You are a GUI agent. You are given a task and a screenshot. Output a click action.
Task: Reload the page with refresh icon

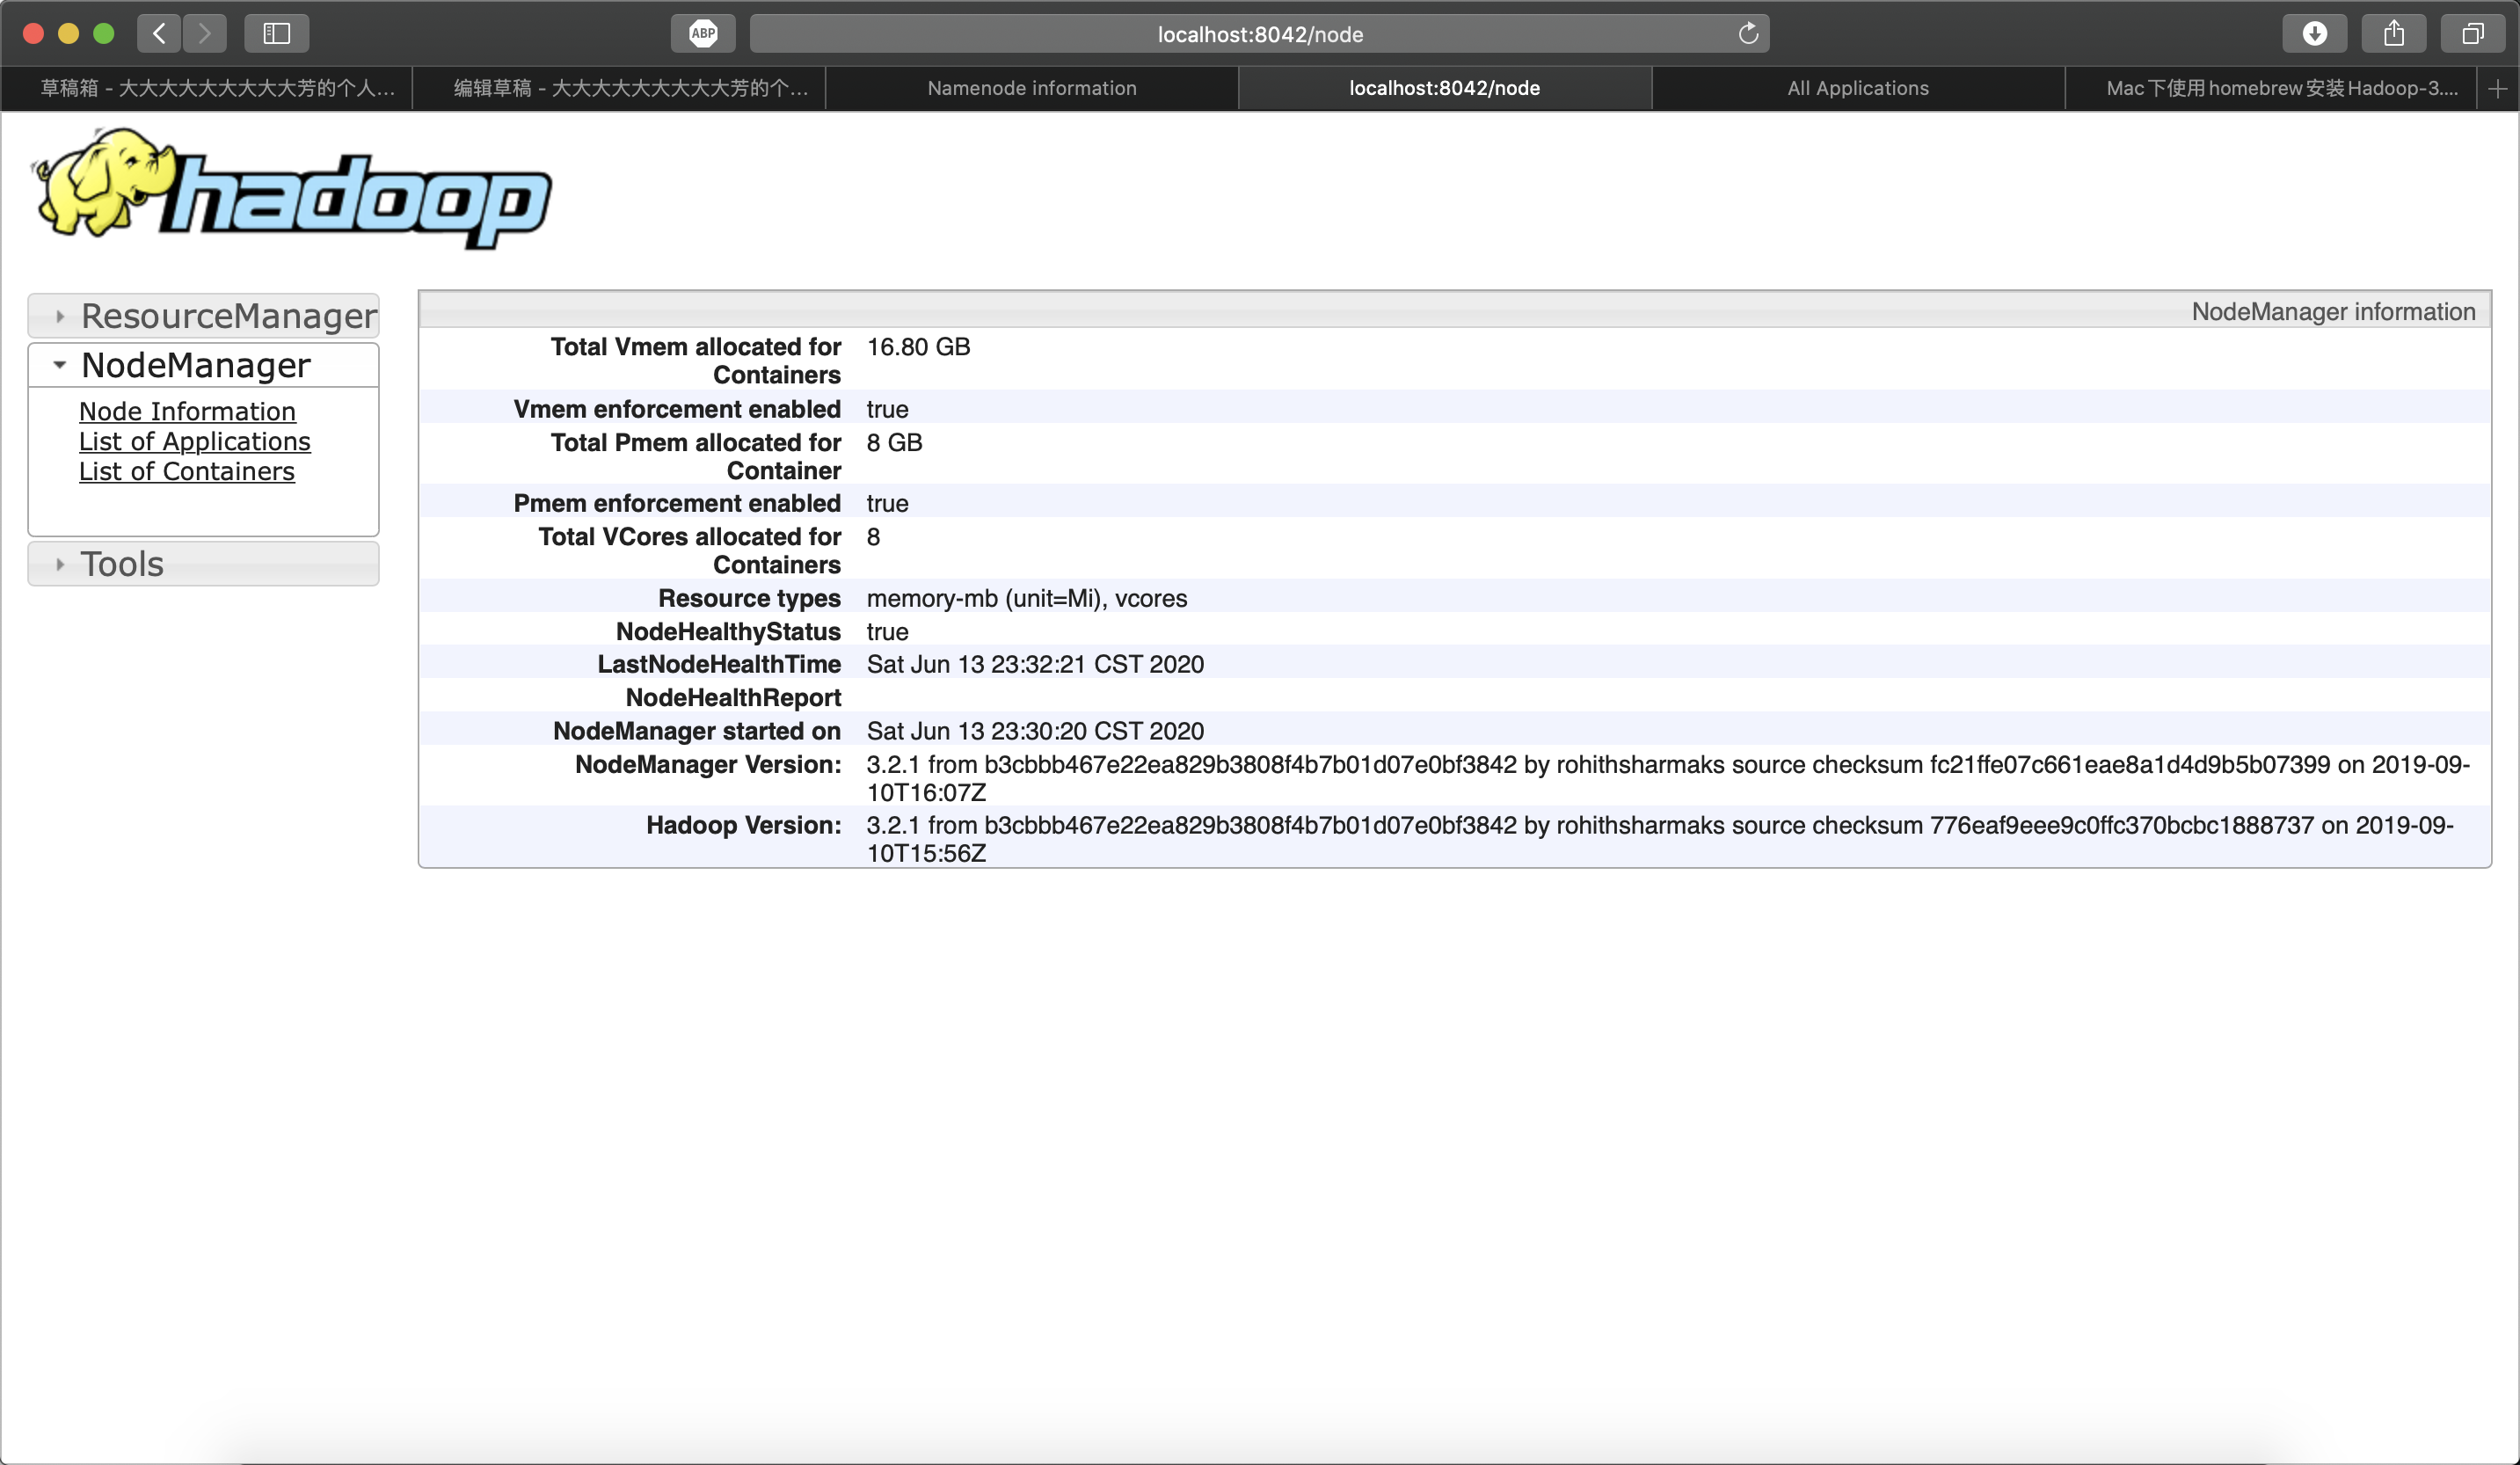[x=1747, y=34]
